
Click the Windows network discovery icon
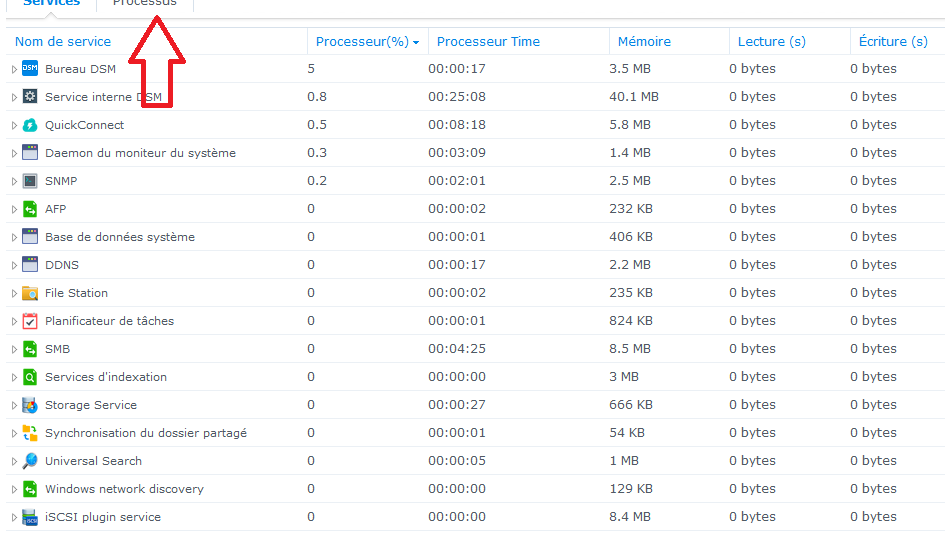click(30, 489)
